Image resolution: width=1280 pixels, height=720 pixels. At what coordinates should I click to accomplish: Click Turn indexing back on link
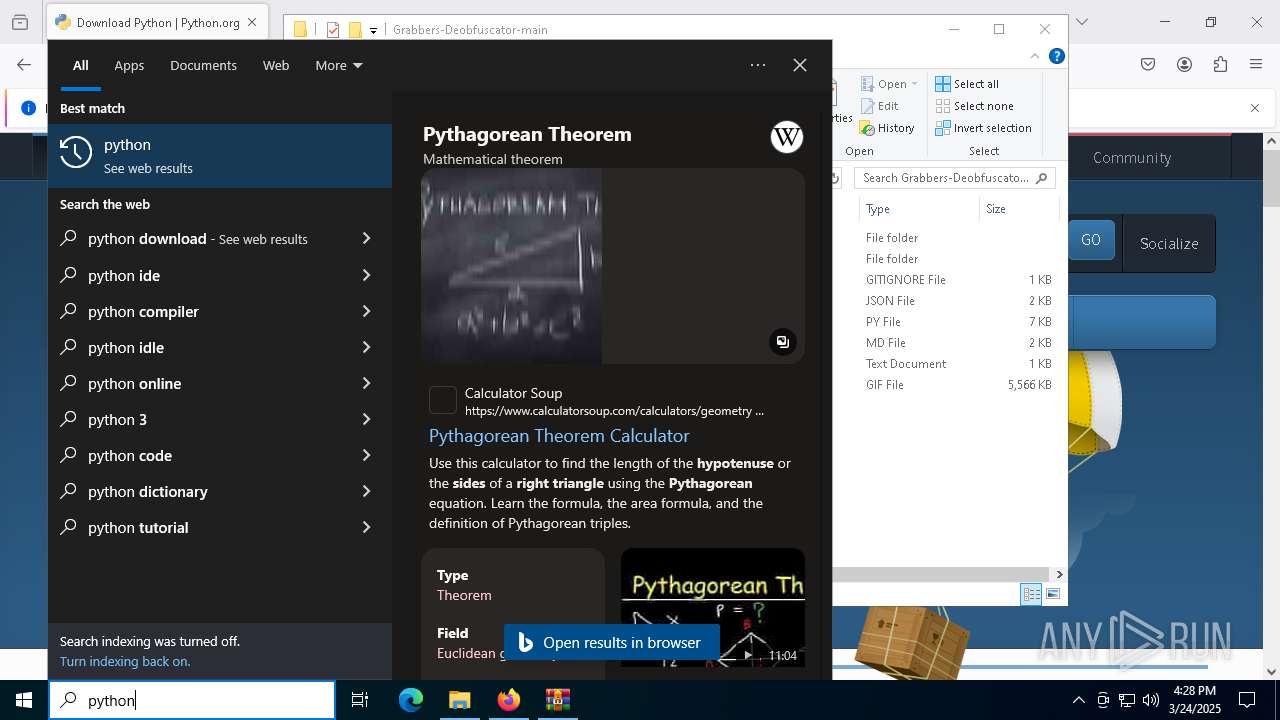tap(125, 661)
